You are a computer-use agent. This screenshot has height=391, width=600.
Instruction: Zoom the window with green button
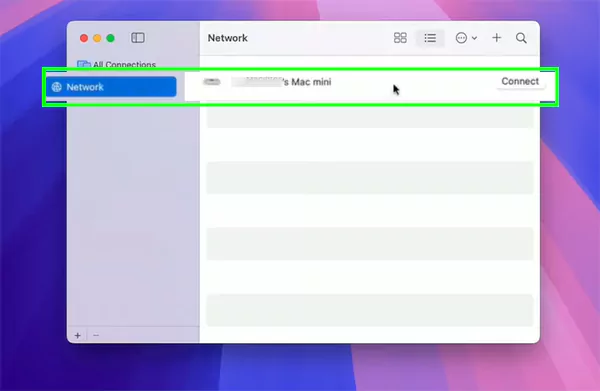(111, 38)
